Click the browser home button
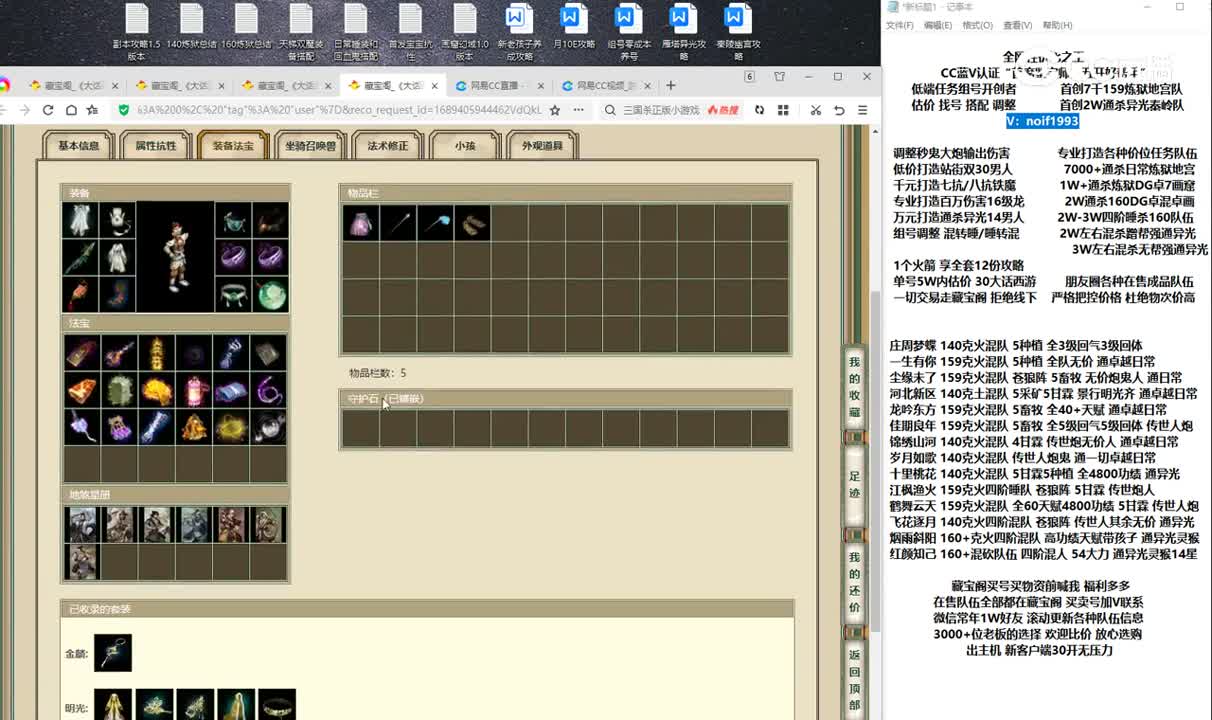The image size is (1212, 720). [x=70, y=110]
